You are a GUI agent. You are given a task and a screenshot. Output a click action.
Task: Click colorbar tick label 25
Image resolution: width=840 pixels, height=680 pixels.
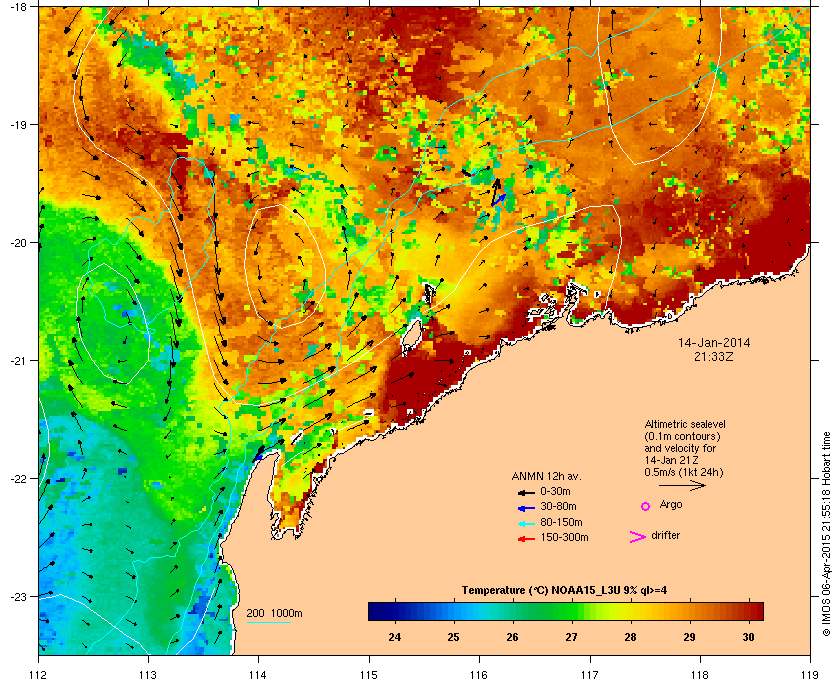[x=454, y=637]
